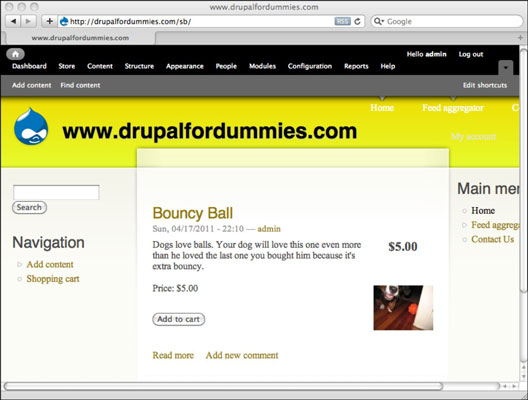This screenshot has width=528, height=400.
Task: Open the Modules admin menu
Action: (262, 66)
